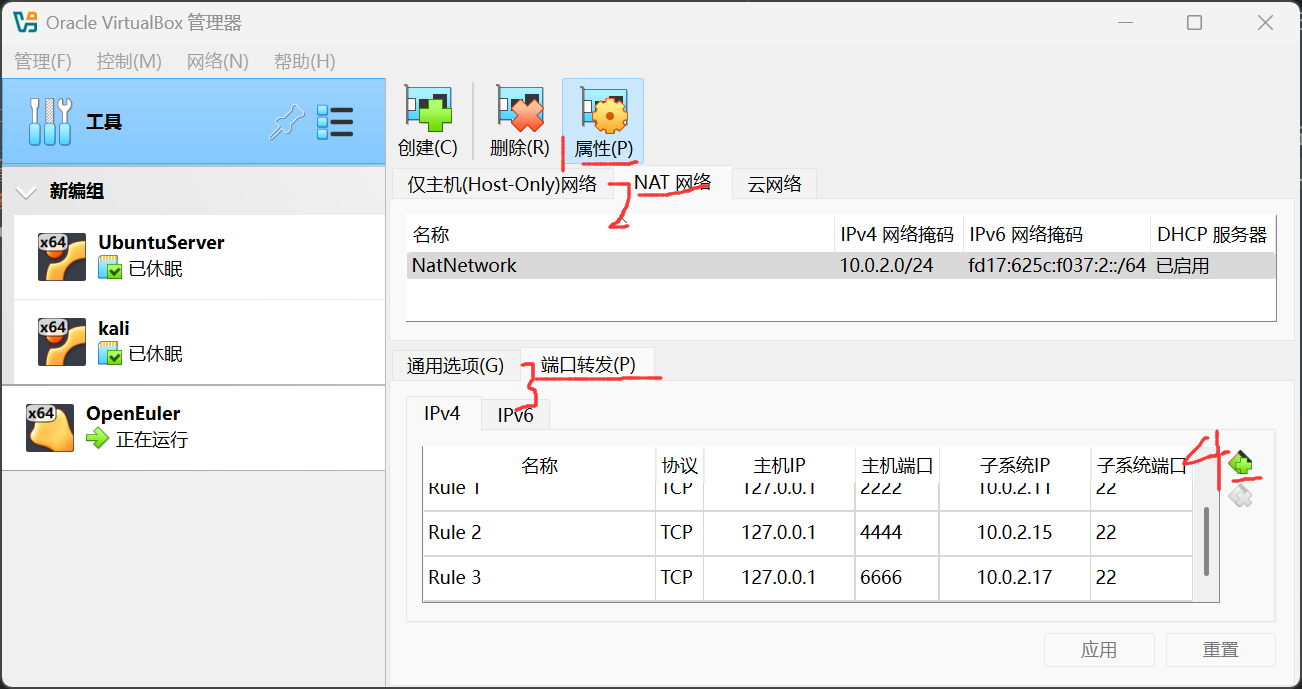Click the 协议 column header
1302x689 pixels.
click(x=679, y=465)
